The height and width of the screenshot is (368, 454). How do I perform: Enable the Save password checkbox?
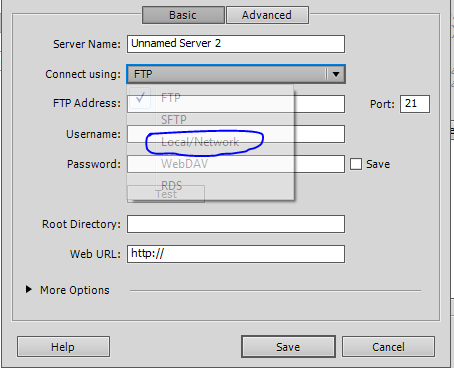[x=356, y=164]
